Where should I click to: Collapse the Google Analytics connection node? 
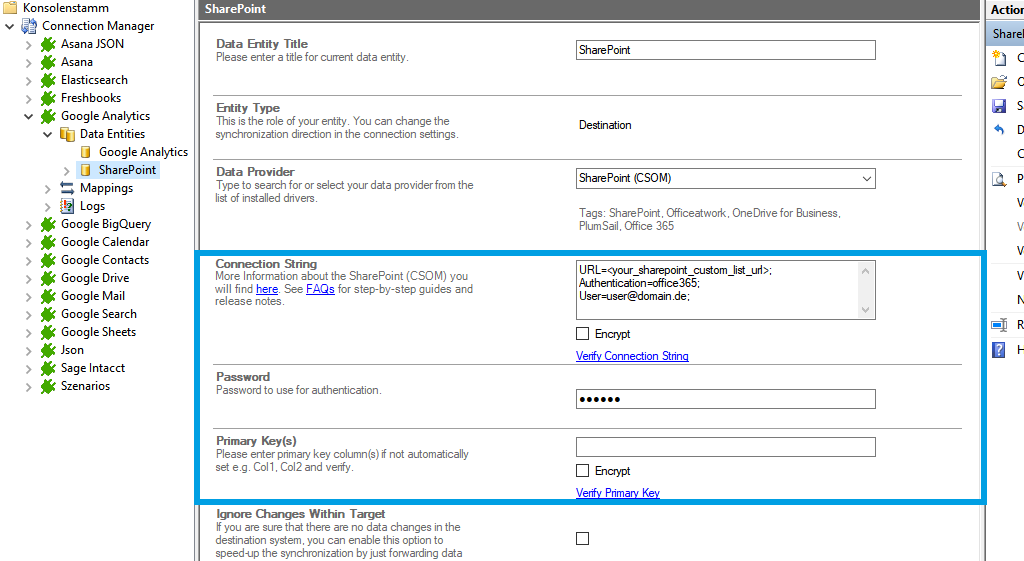(29, 116)
